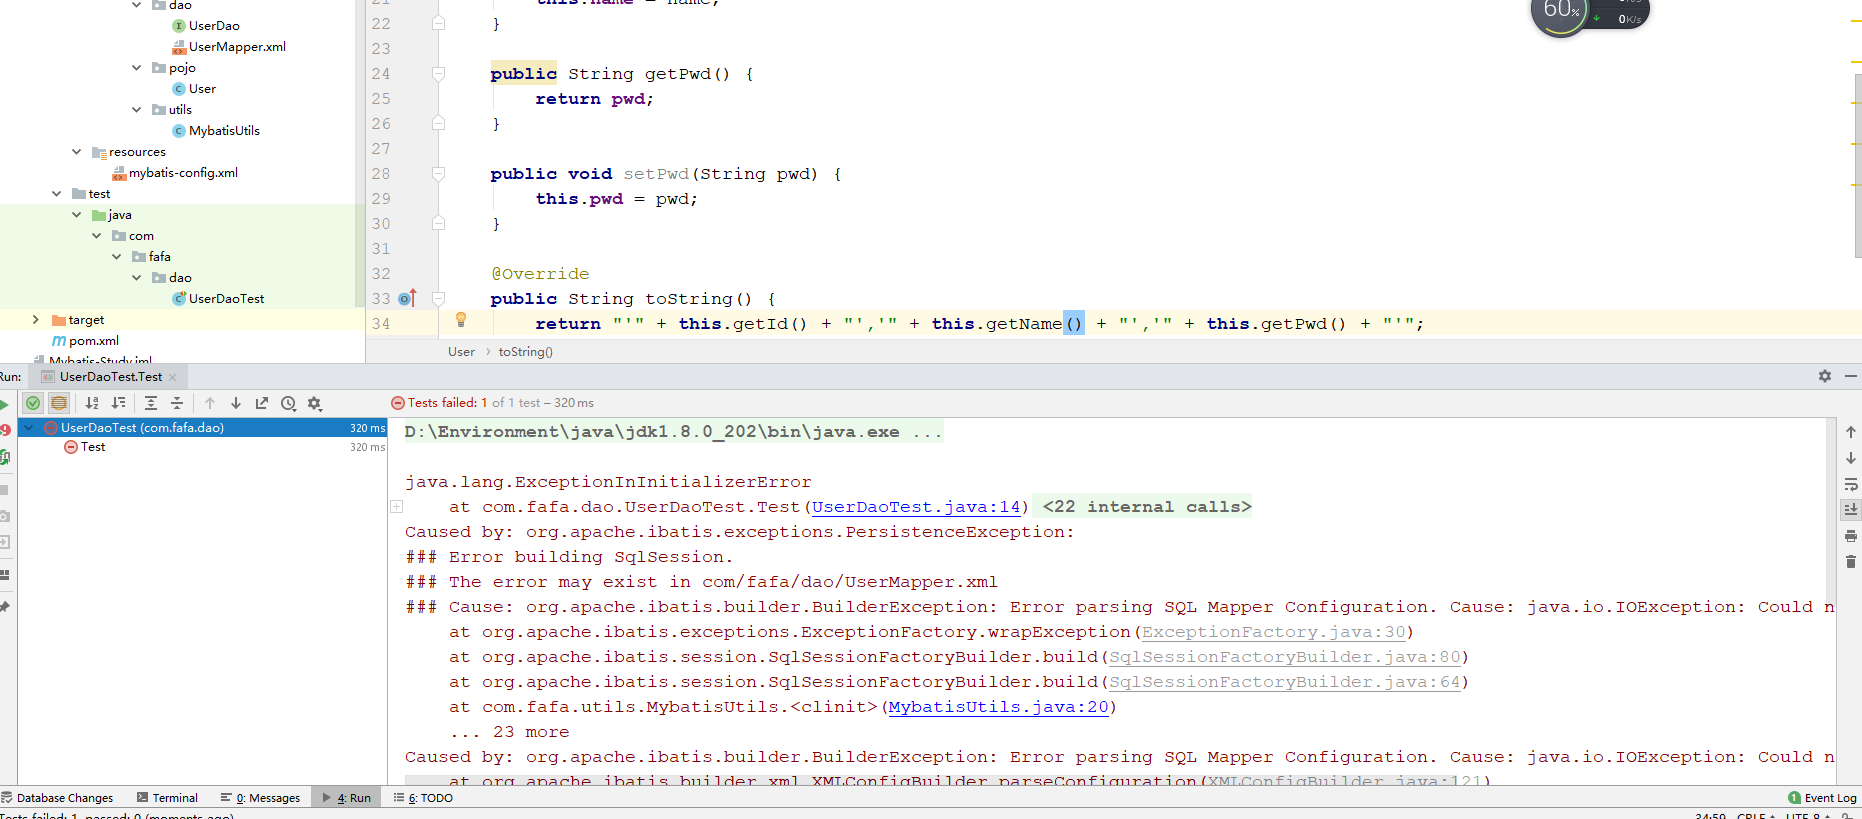This screenshot has height=819, width=1862.
Task: Fold the toString method at line 33
Action: 438,298
